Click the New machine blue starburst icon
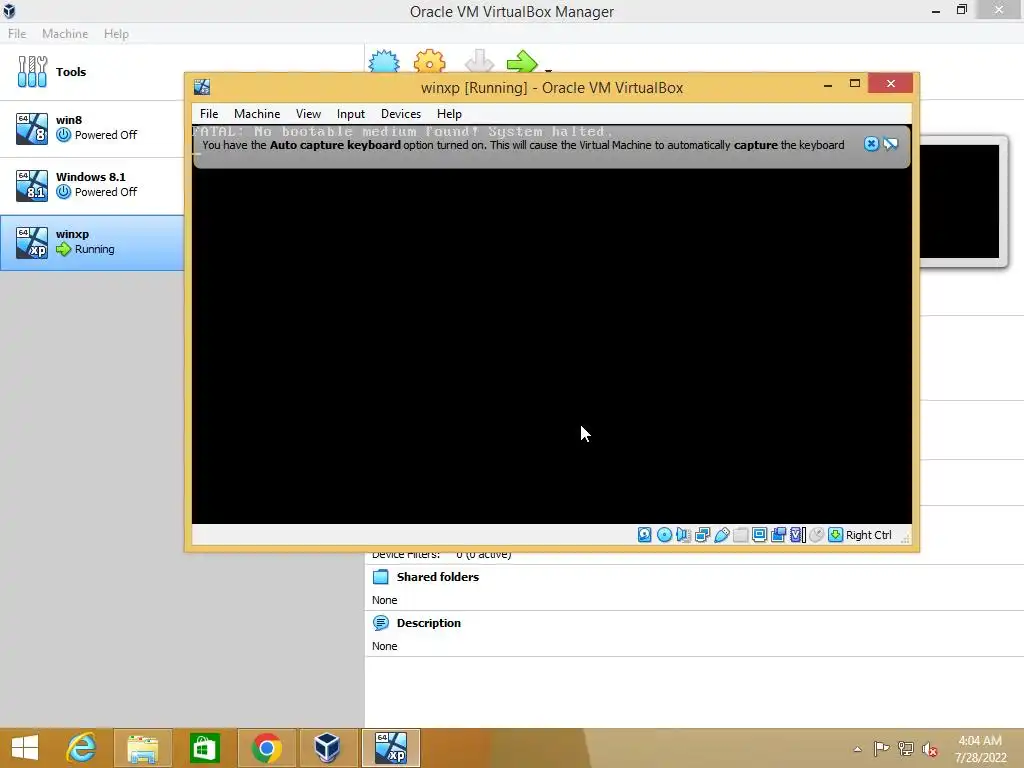The image size is (1024, 768). coord(384,61)
